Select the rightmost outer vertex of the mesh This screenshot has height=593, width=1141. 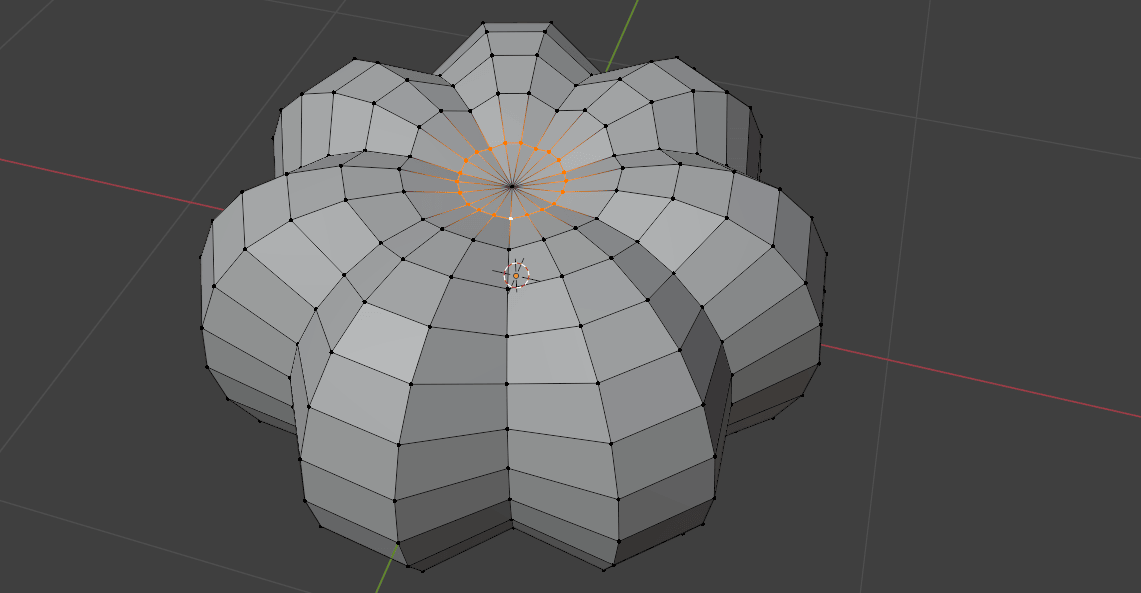(826, 252)
